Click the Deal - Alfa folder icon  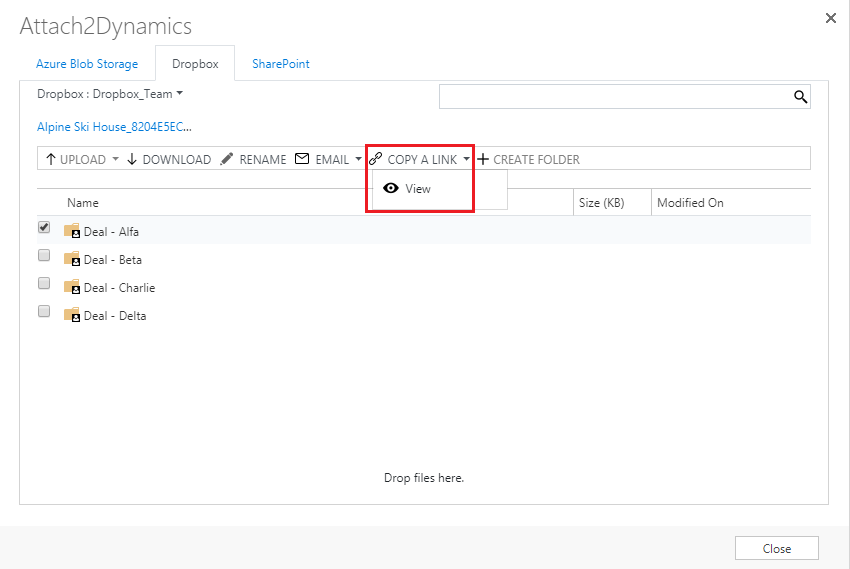[x=72, y=231]
